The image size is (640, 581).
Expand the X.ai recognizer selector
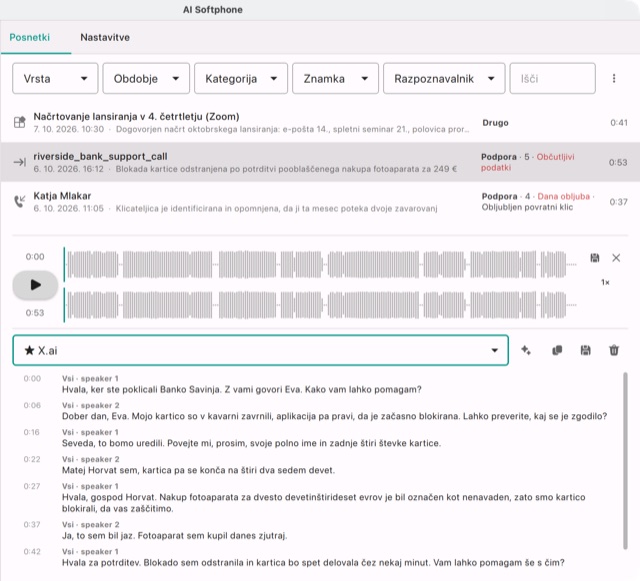(260, 350)
